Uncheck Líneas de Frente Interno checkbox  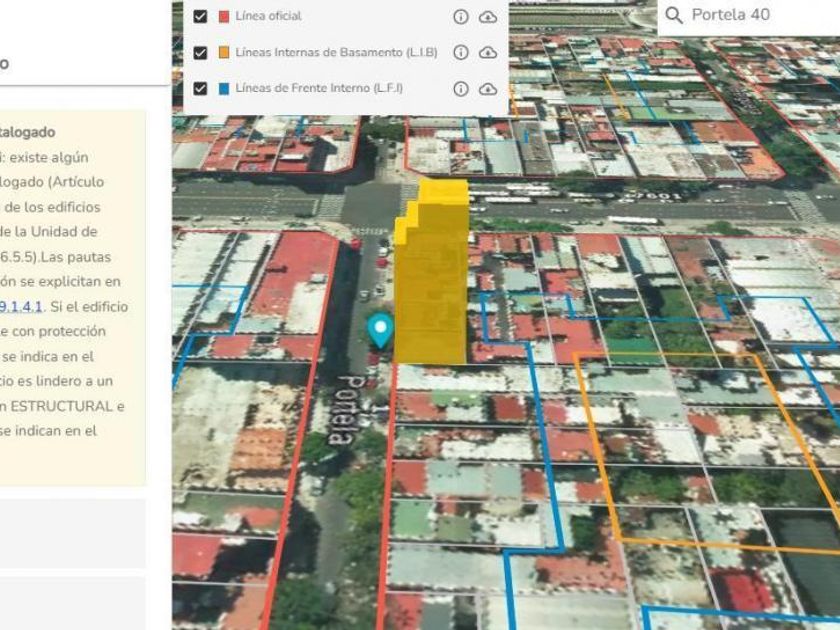point(200,88)
